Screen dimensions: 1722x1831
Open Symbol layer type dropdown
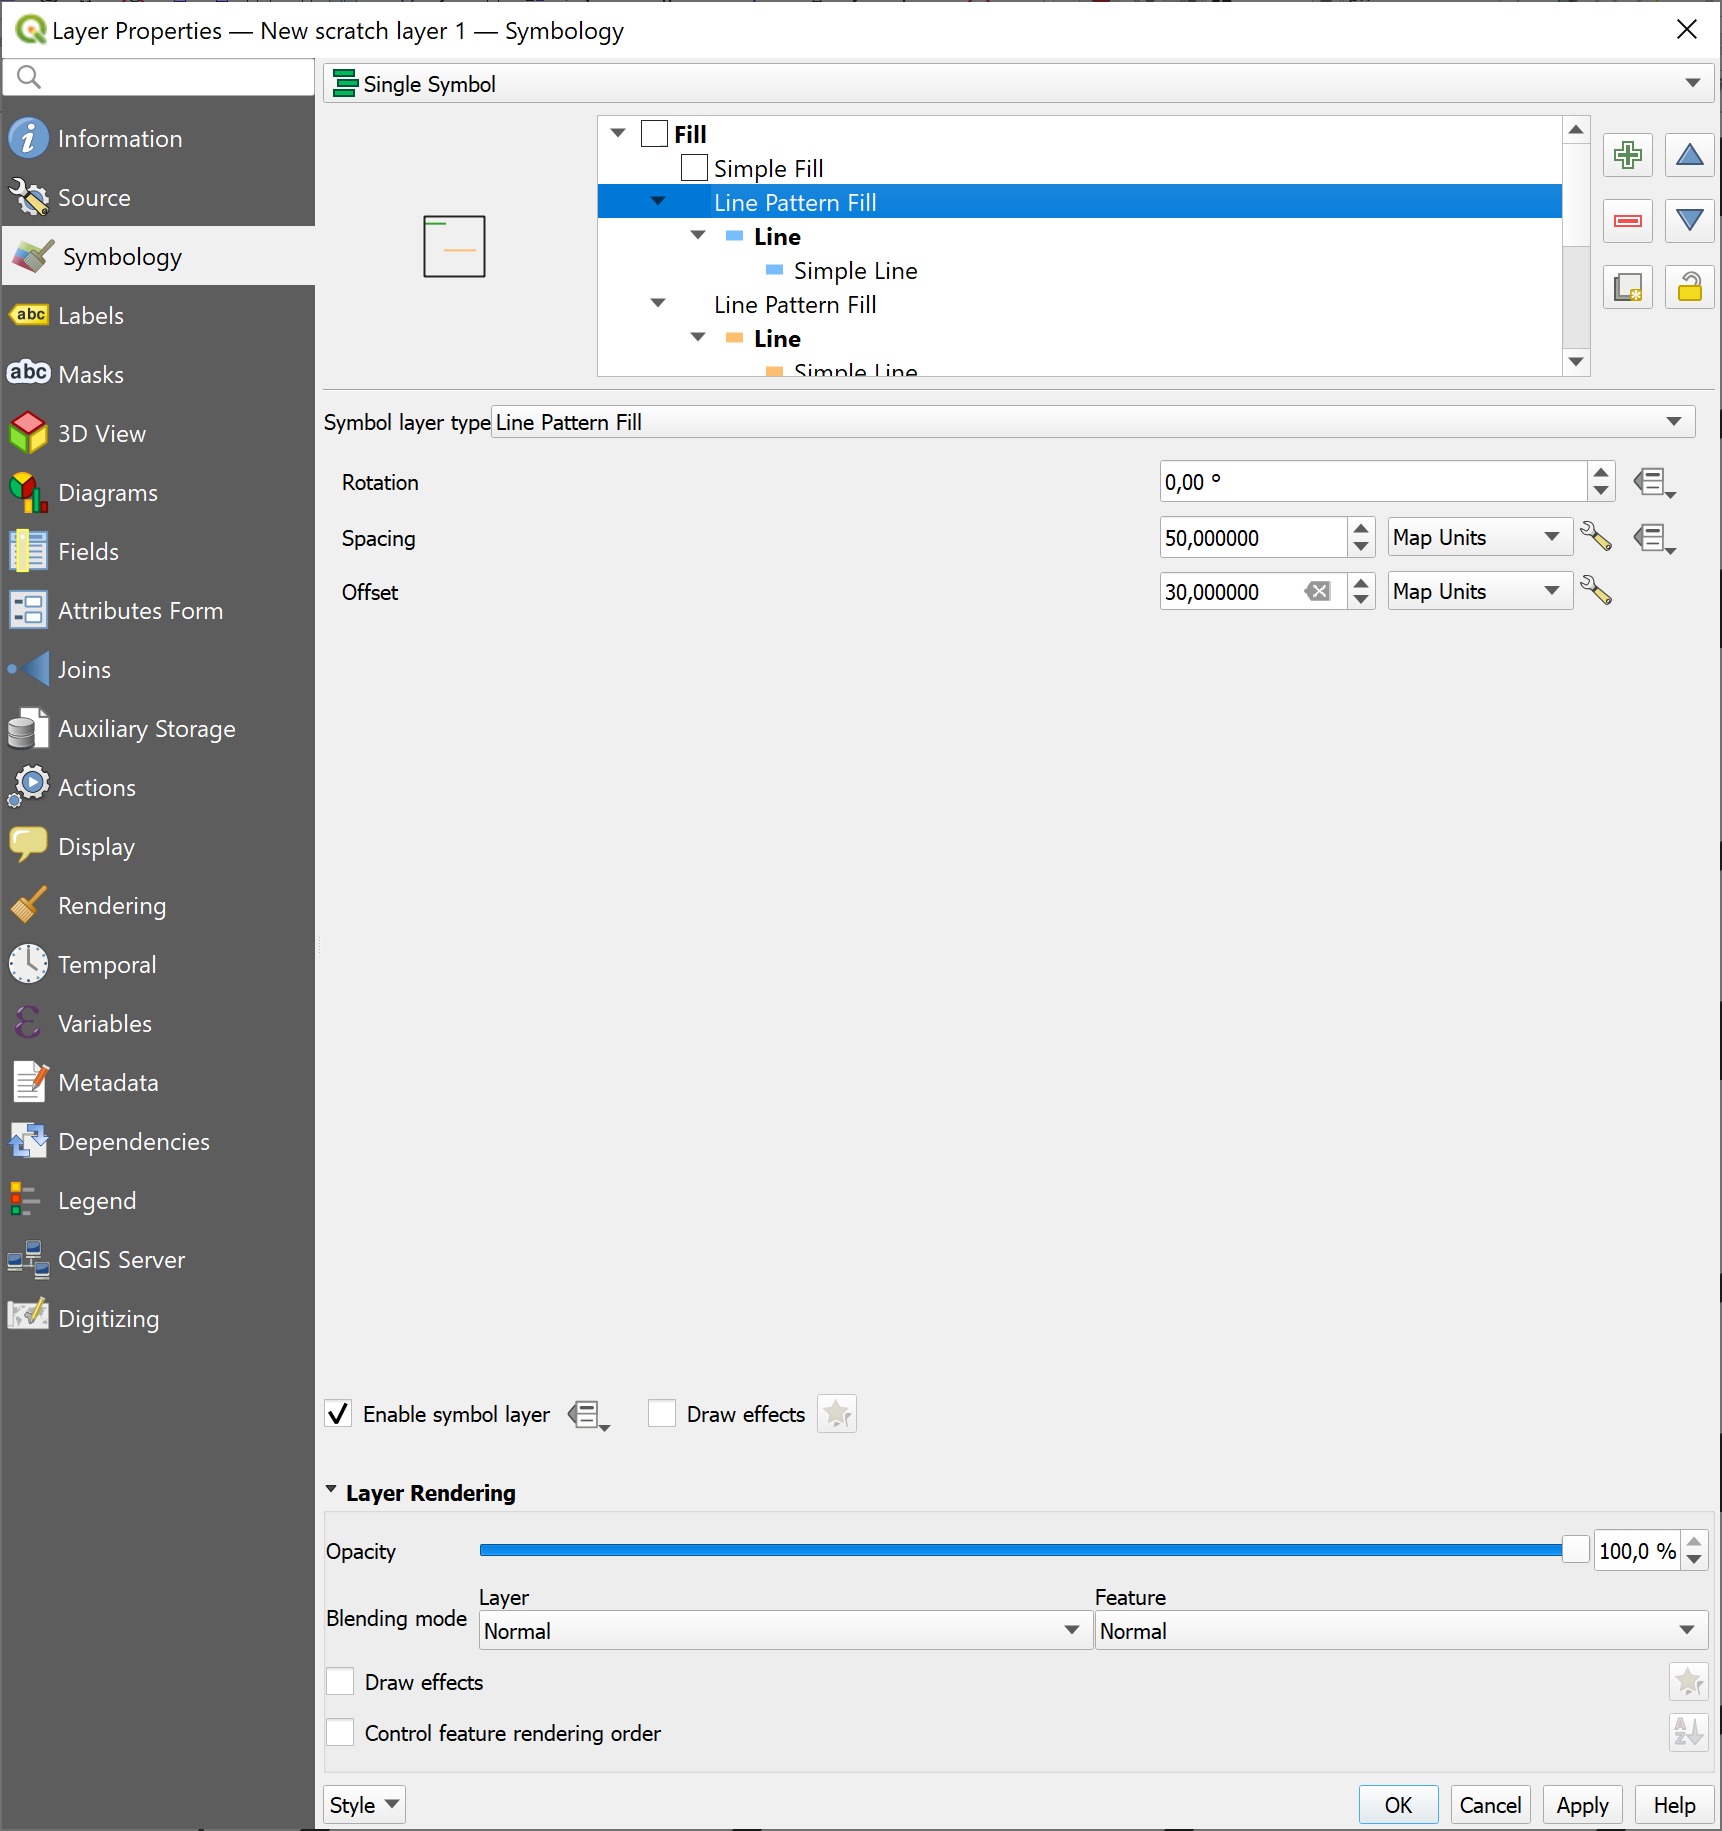point(1093,422)
